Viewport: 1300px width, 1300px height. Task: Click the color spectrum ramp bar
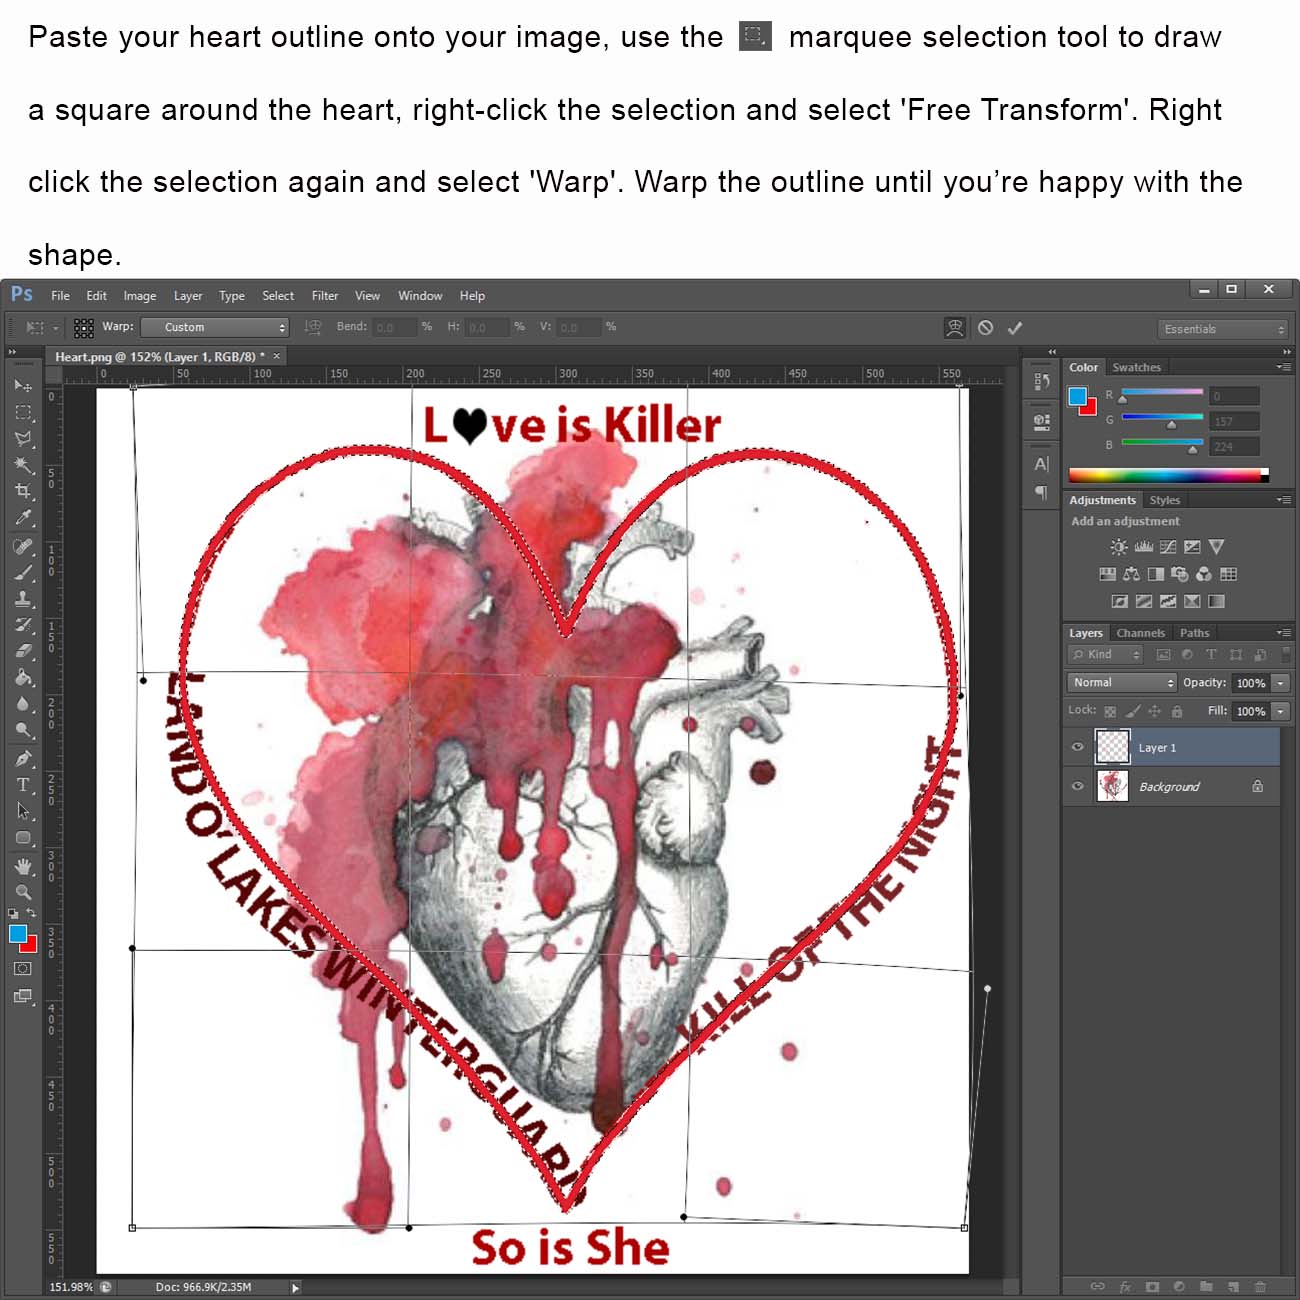click(x=1167, y=475)
